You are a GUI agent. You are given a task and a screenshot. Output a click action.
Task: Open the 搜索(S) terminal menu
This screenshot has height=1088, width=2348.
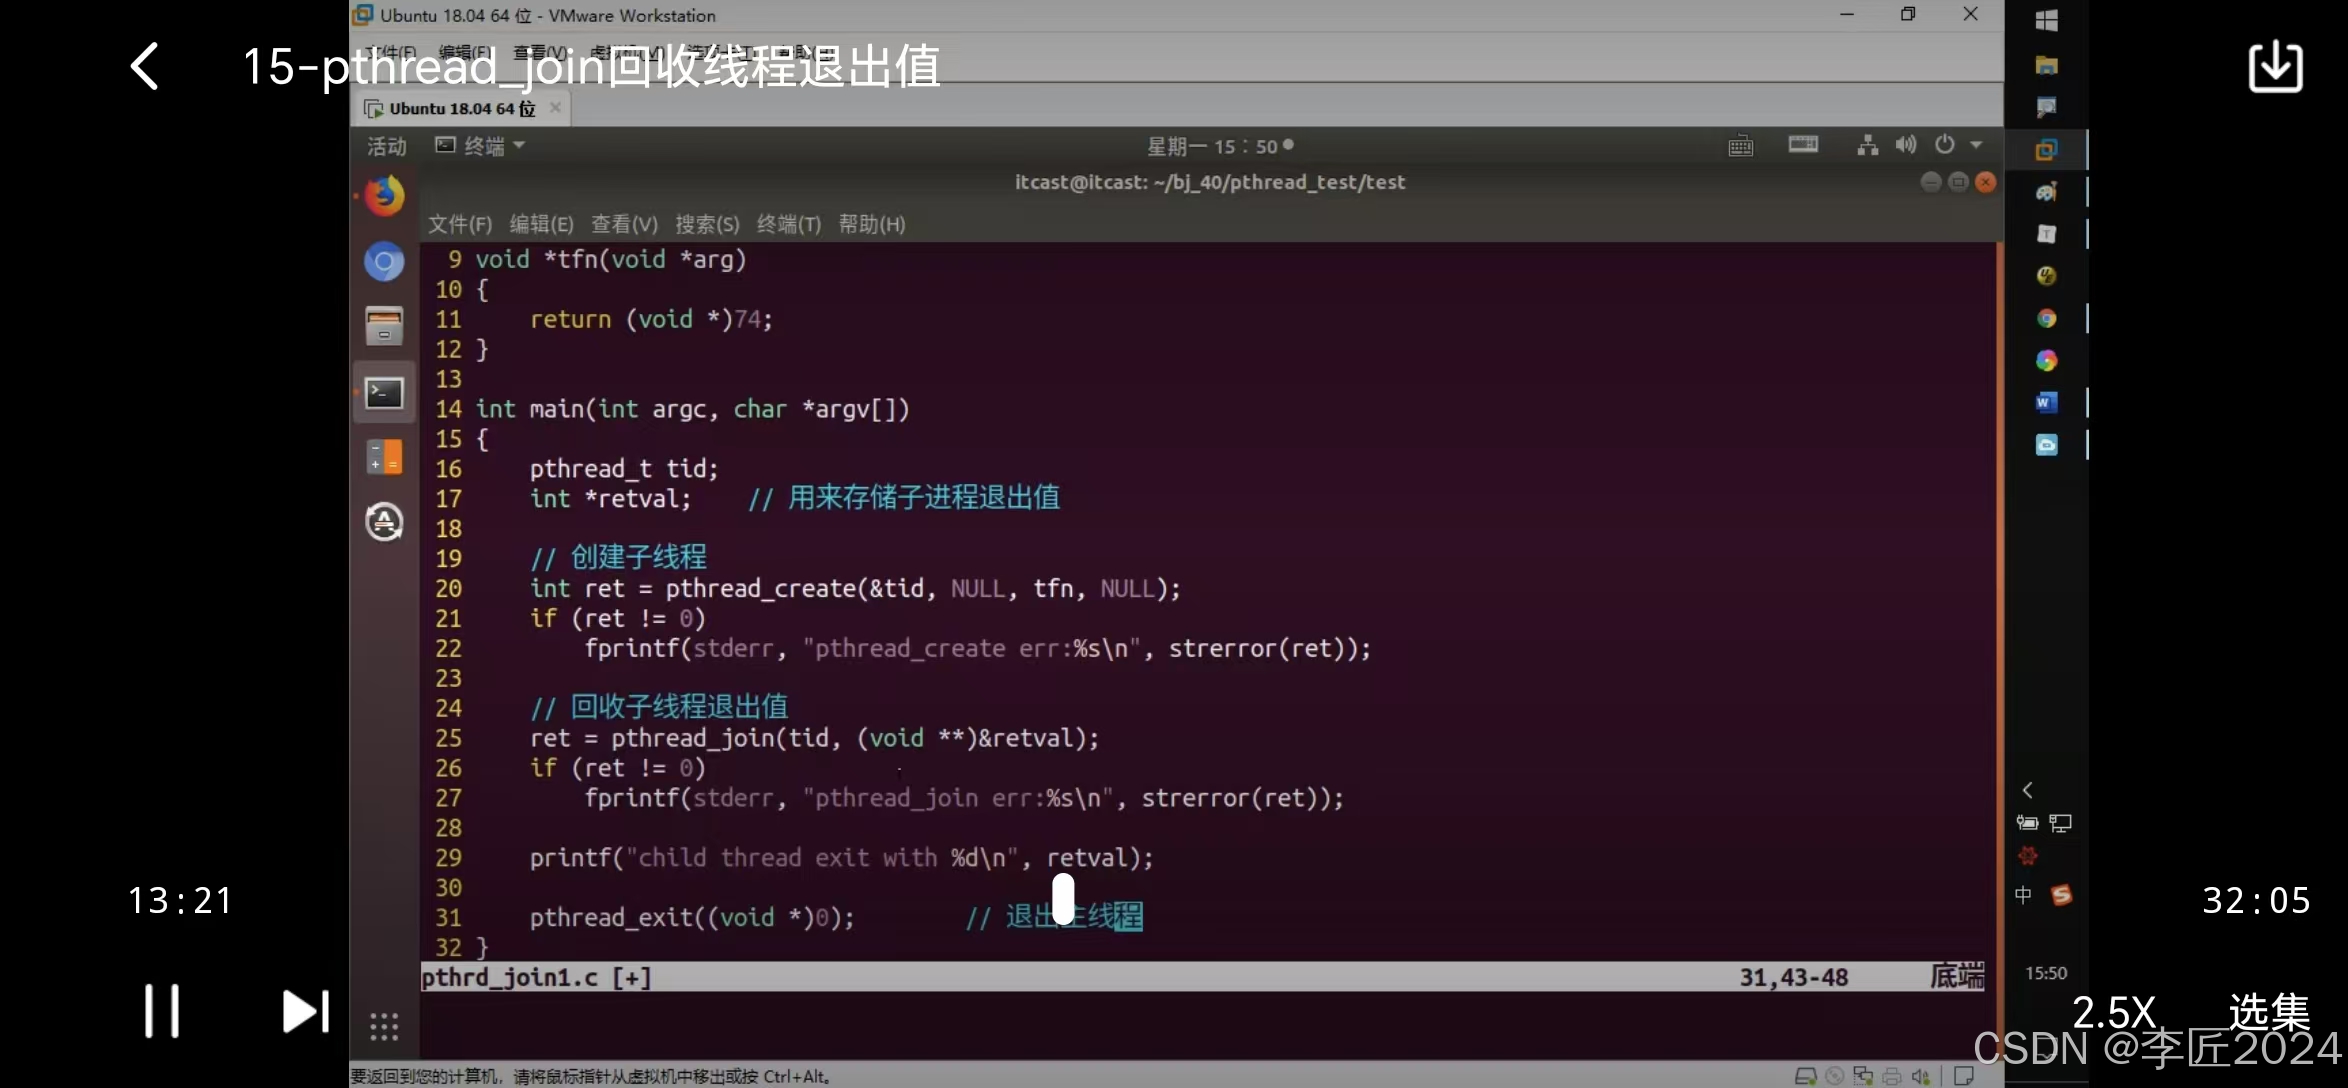[x=707, y=224]
